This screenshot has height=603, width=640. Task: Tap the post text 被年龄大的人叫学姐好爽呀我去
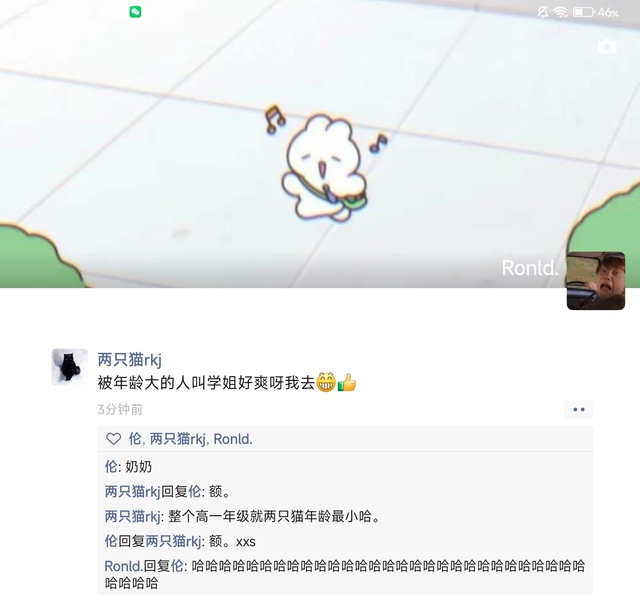(x=227, y=383)
